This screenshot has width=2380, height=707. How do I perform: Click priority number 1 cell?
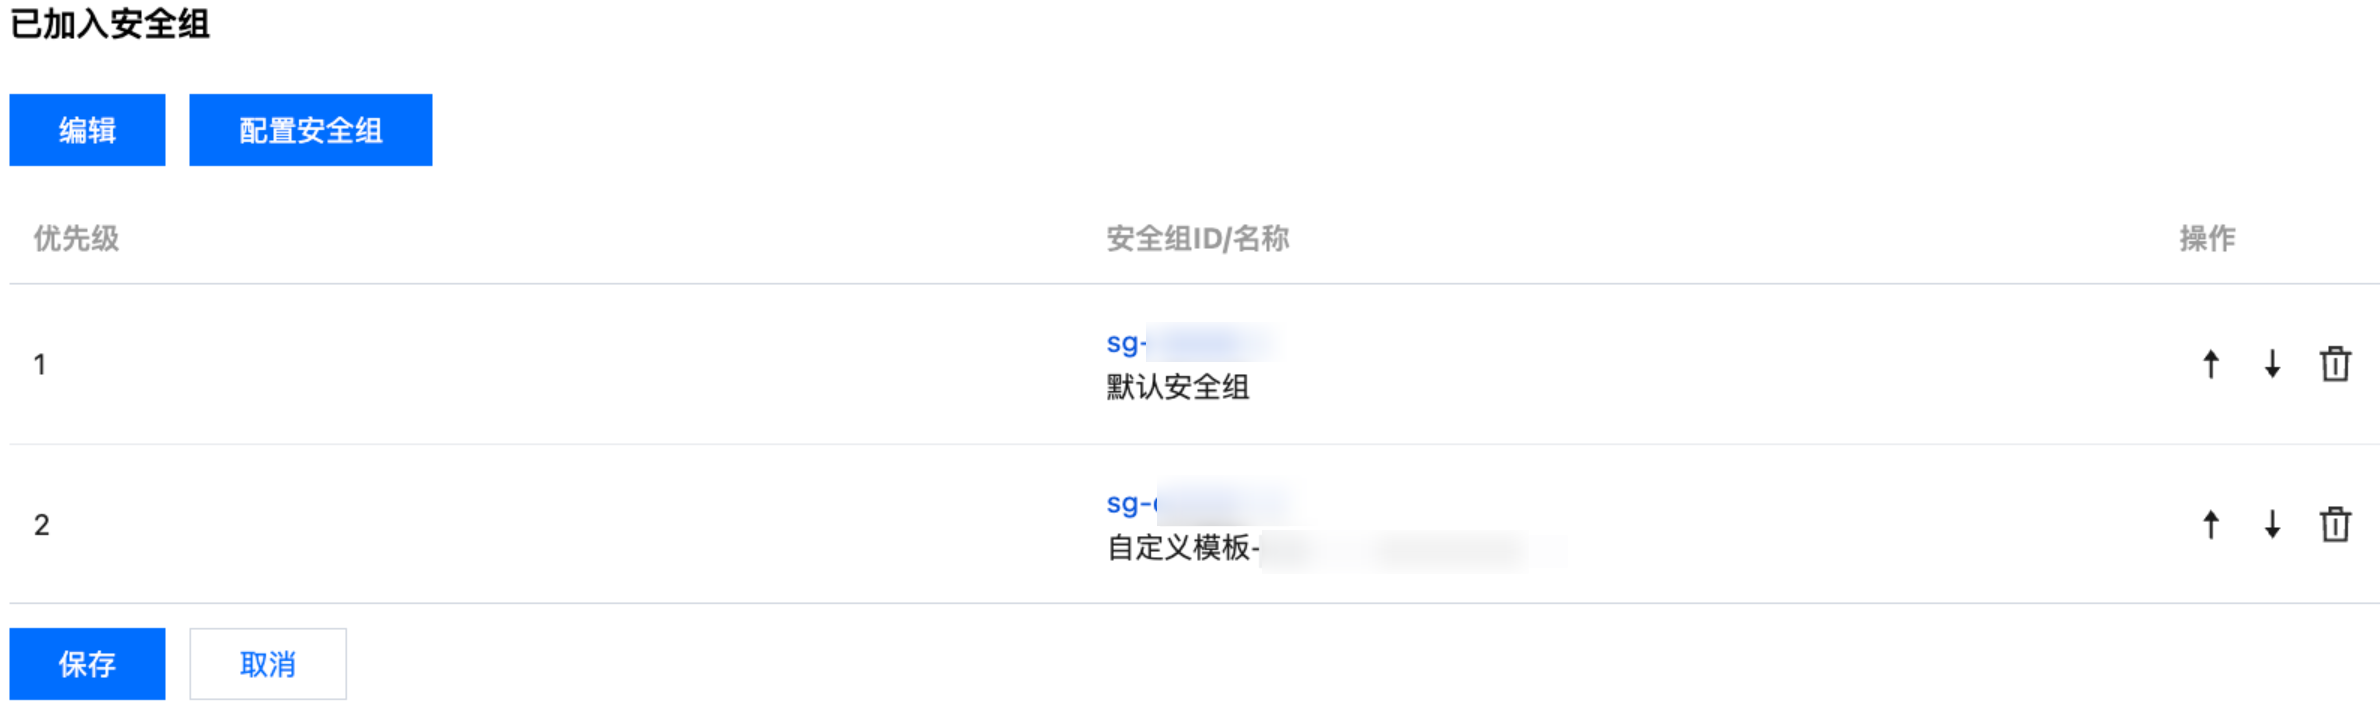coord(40,364)
